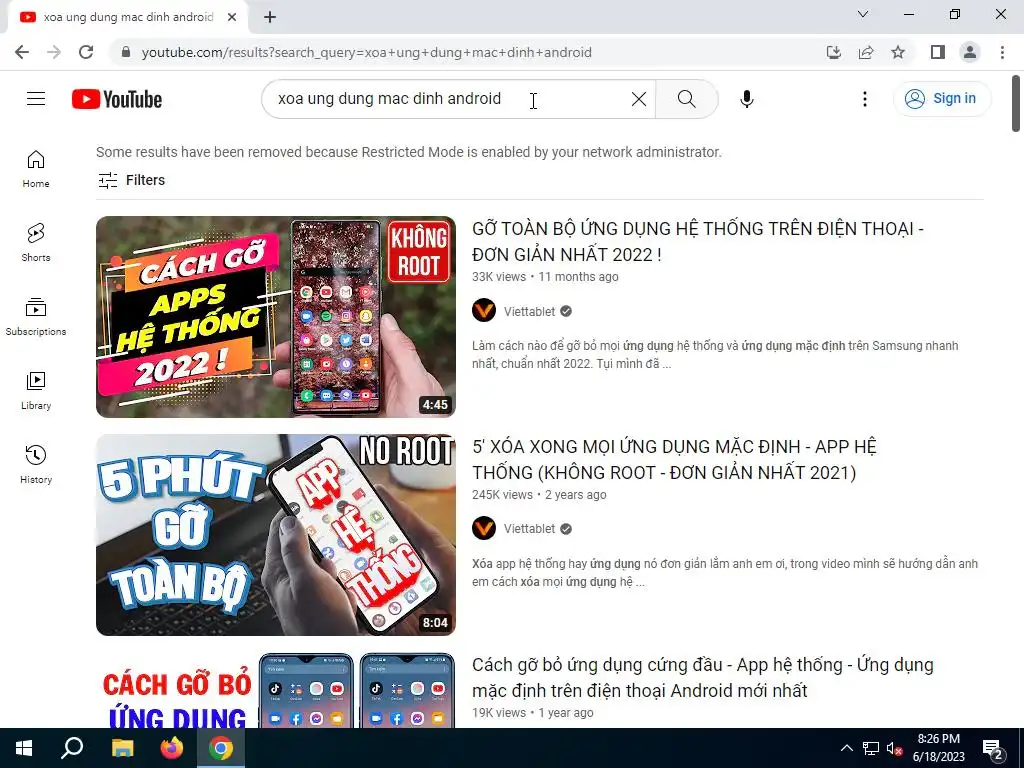Open Windows taskbar search

click(72, 748)
